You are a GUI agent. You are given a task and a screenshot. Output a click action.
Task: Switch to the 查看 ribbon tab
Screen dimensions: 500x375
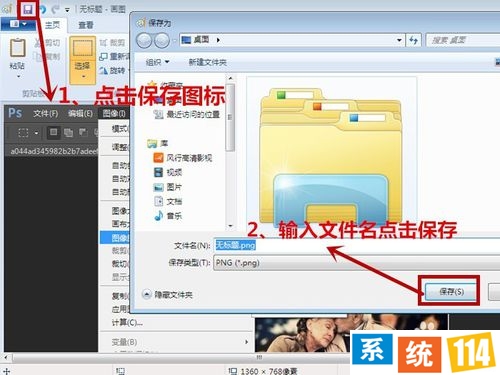click(86, 25)
